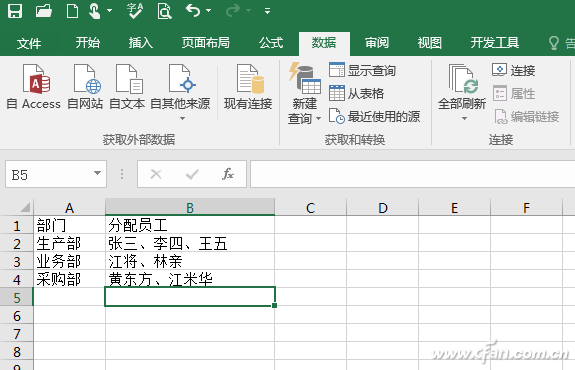Click 现有连接 button

[x=248, y=87]
